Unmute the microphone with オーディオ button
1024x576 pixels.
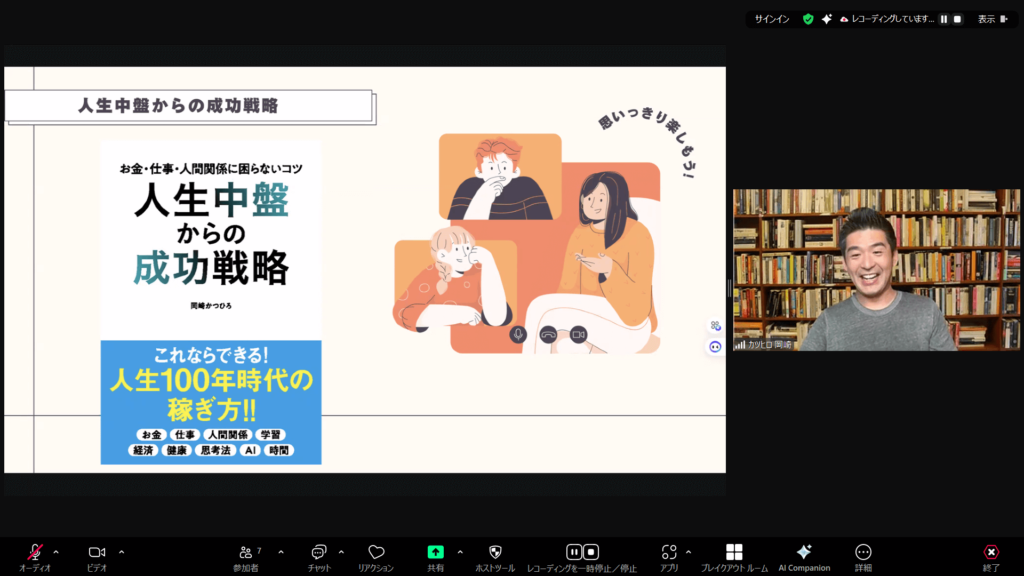(x=35, y=553)
